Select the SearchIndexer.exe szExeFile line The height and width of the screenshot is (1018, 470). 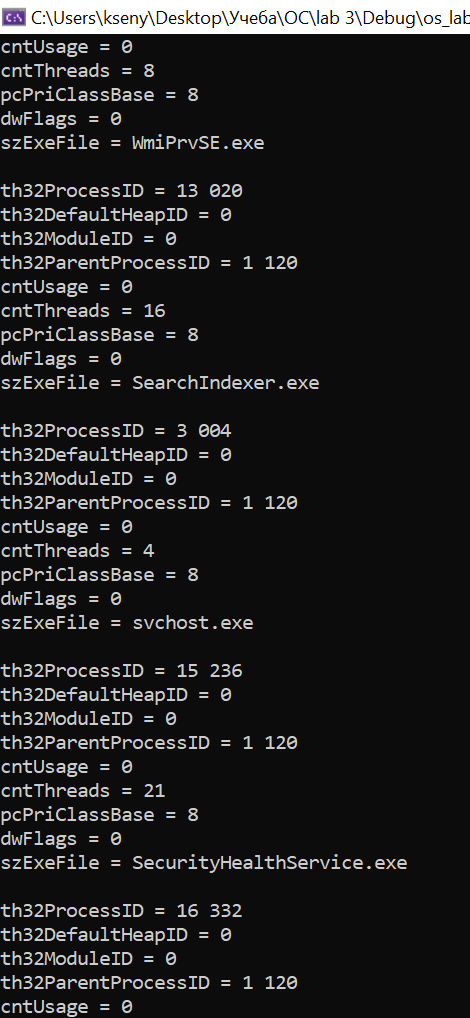(160, 383)
